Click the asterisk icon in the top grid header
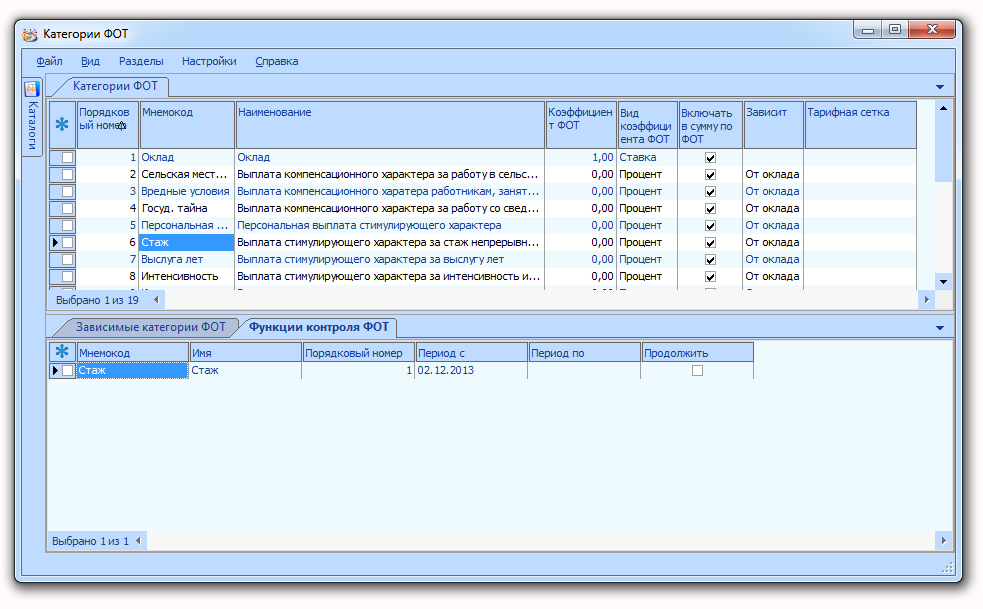The width and height of the screenshot is (983, 609). click(62, 124)
